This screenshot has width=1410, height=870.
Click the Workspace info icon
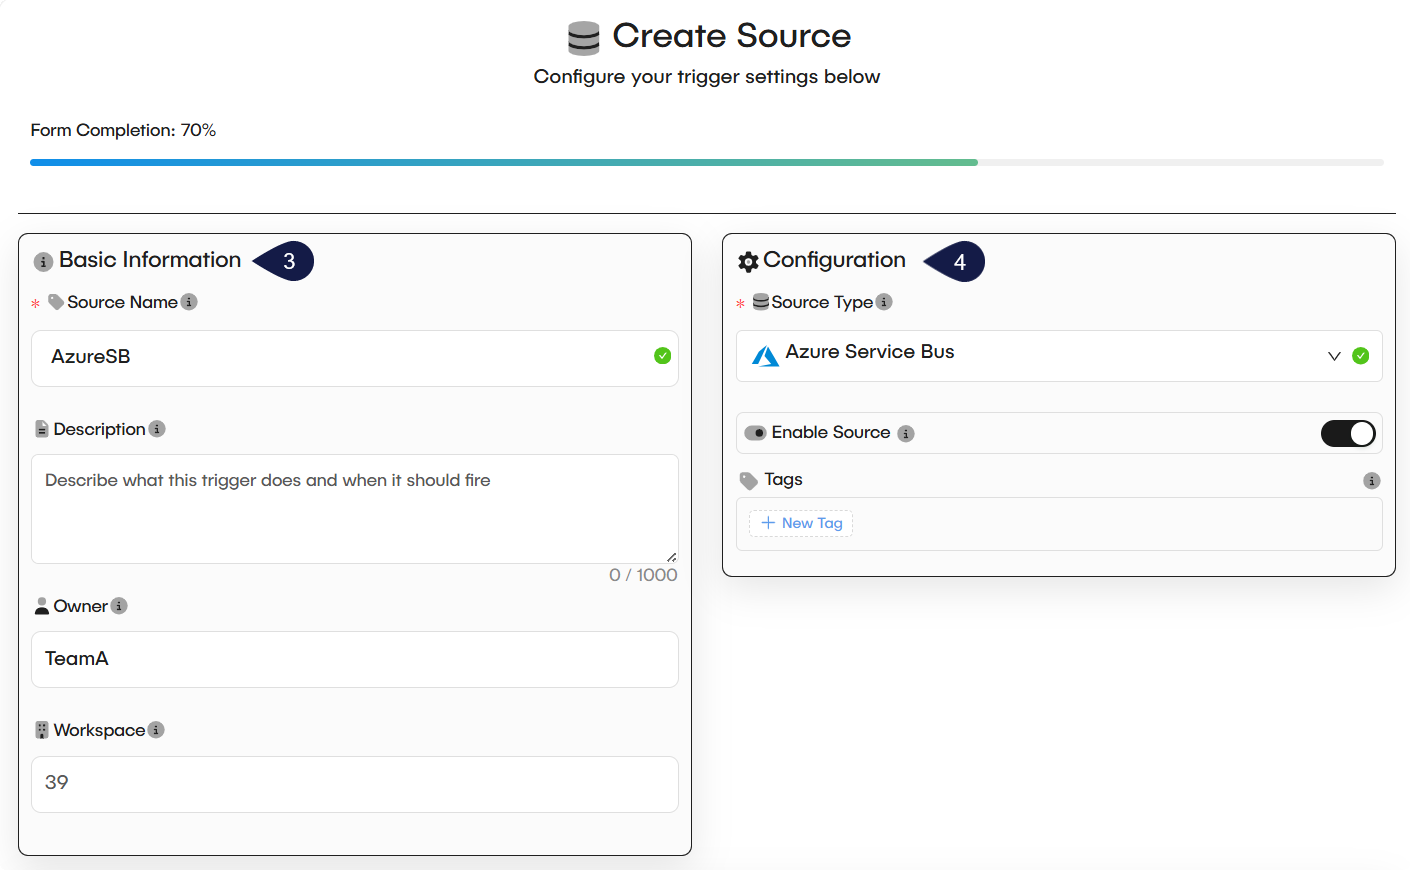point(156,730)
